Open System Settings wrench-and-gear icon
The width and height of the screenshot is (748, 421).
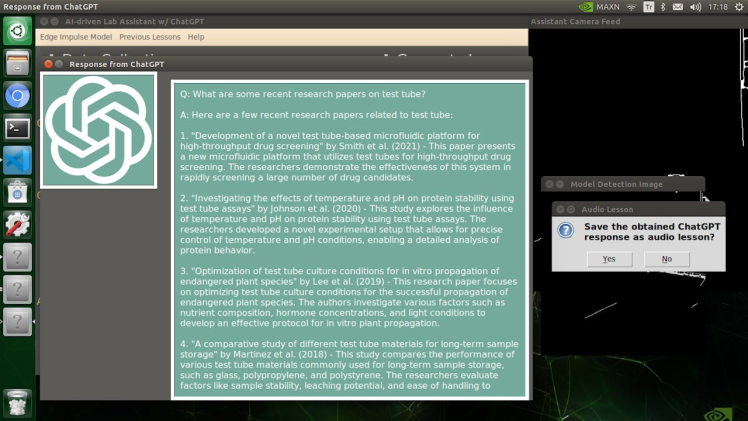(x=18, y=225)
